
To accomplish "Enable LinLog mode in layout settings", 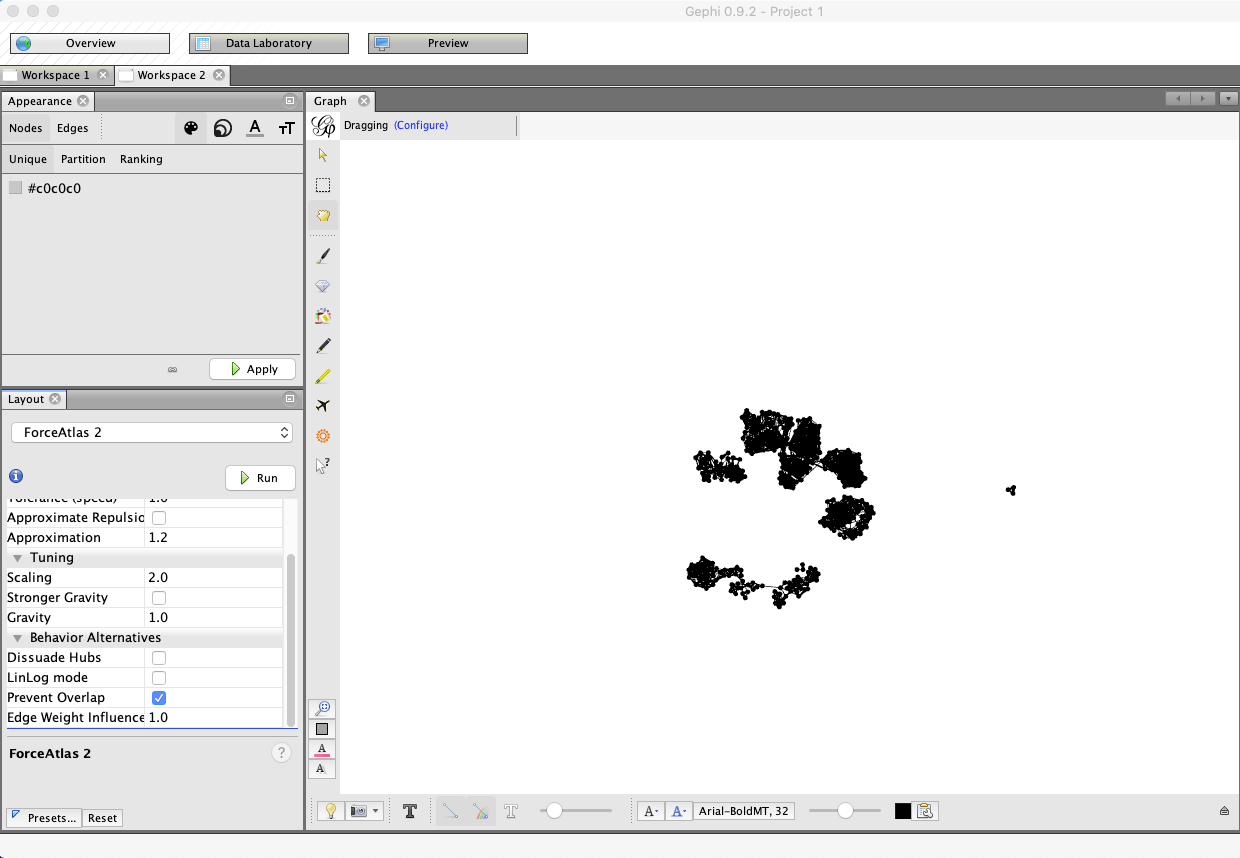I will [x=158, y=677].
